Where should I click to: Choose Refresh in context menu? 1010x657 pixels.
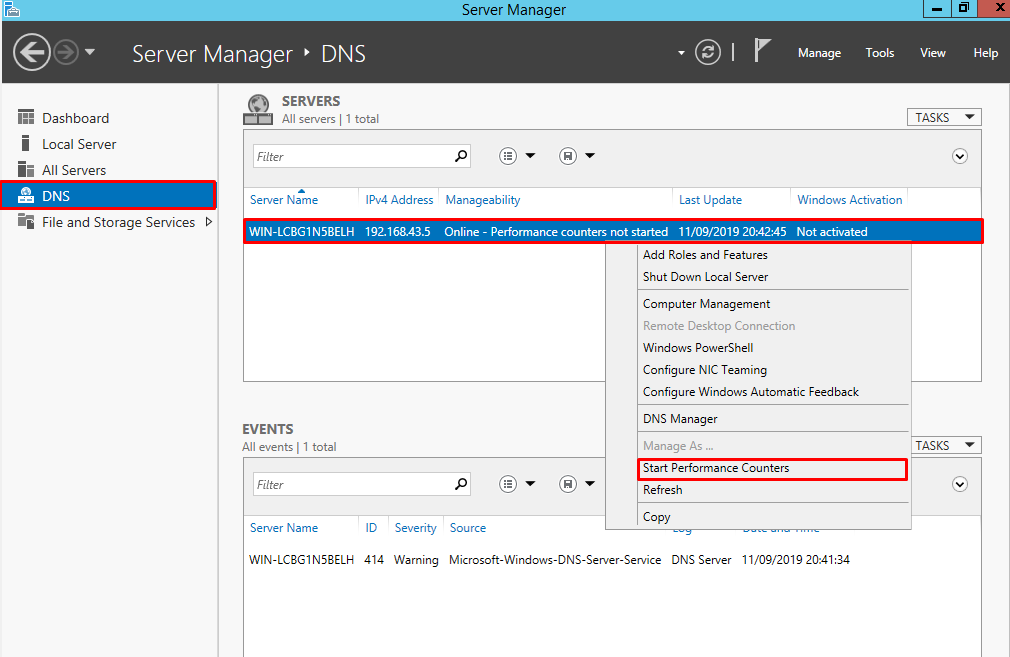(662, 490)
